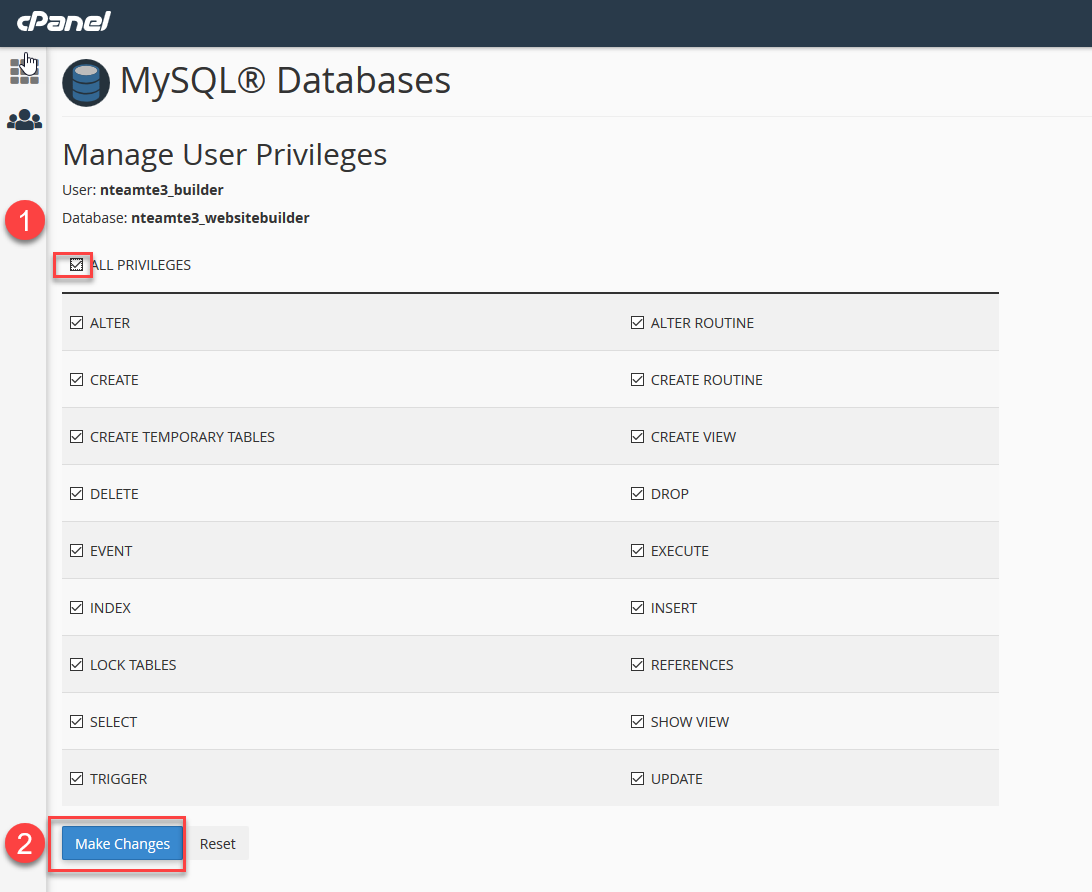This screenshot has height=892, width=1092.
Task: Click the ALTER ROUTINE label text
Action: (702, 323)
